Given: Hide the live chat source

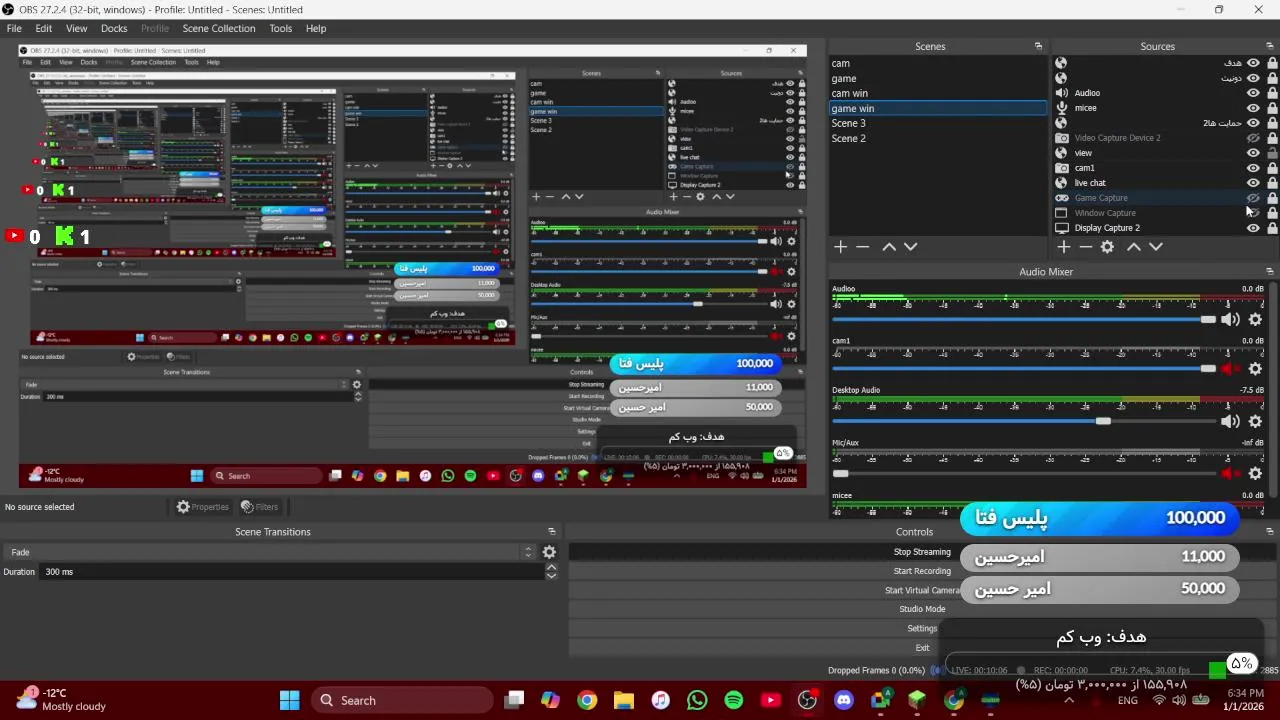Looking at the screenshot, I should pyautogui.click(x=1253, y=183).
